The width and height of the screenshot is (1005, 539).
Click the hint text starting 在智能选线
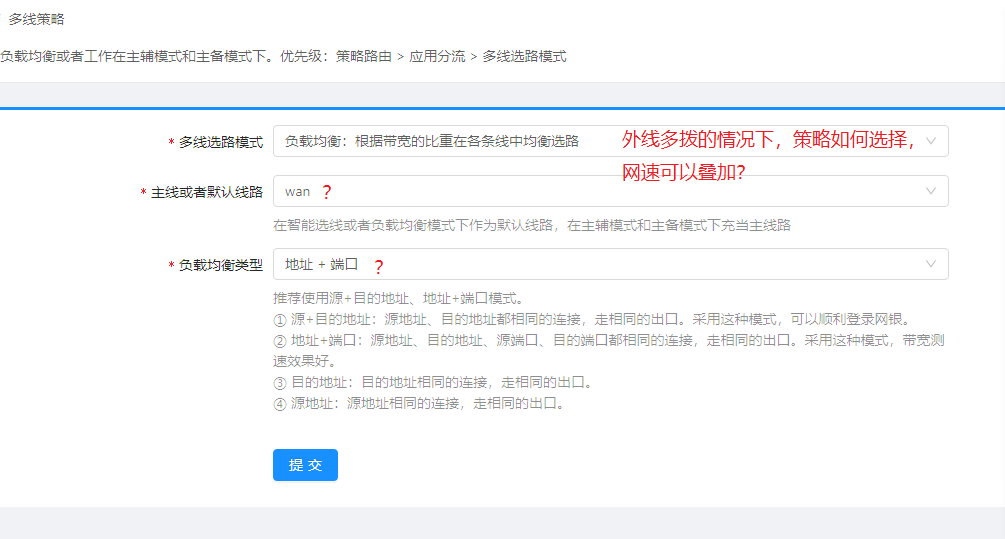[x=531, y=226]
